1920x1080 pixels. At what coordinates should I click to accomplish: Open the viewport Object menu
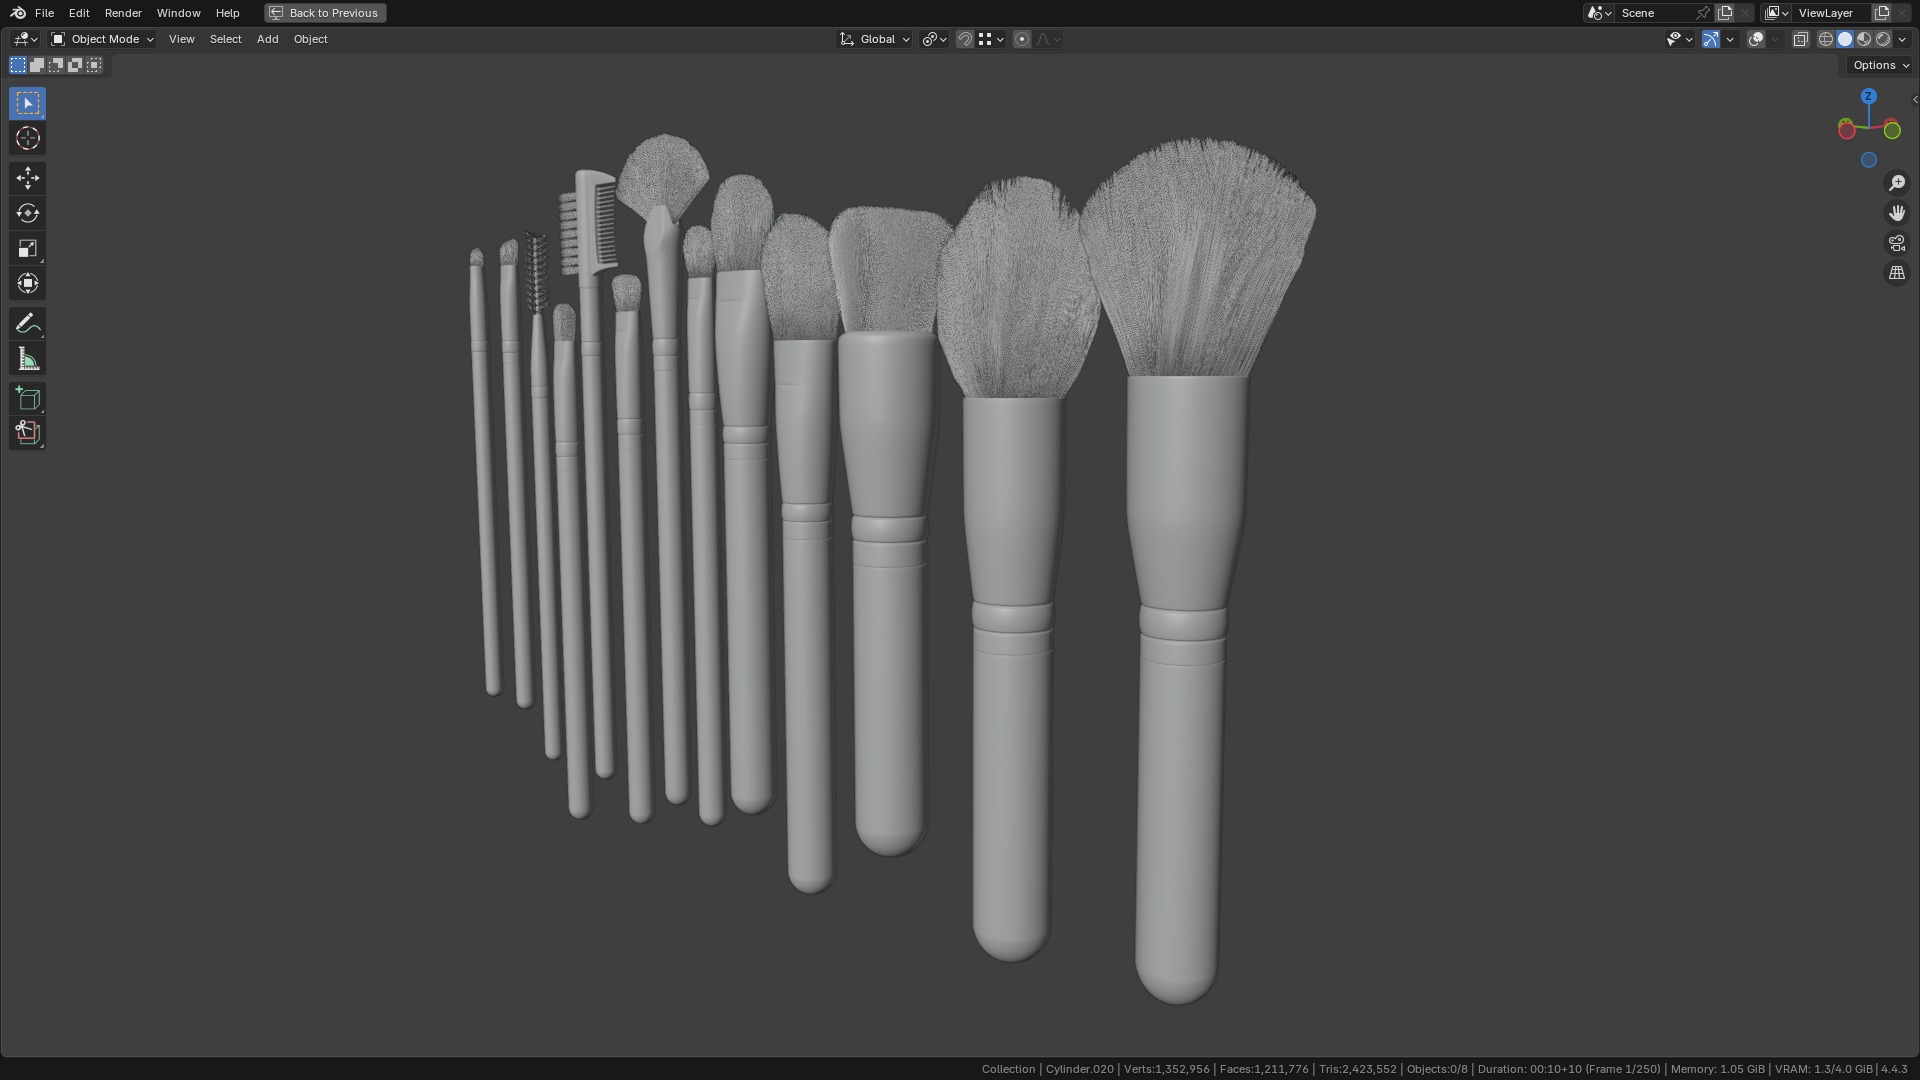tap(310, 39)
